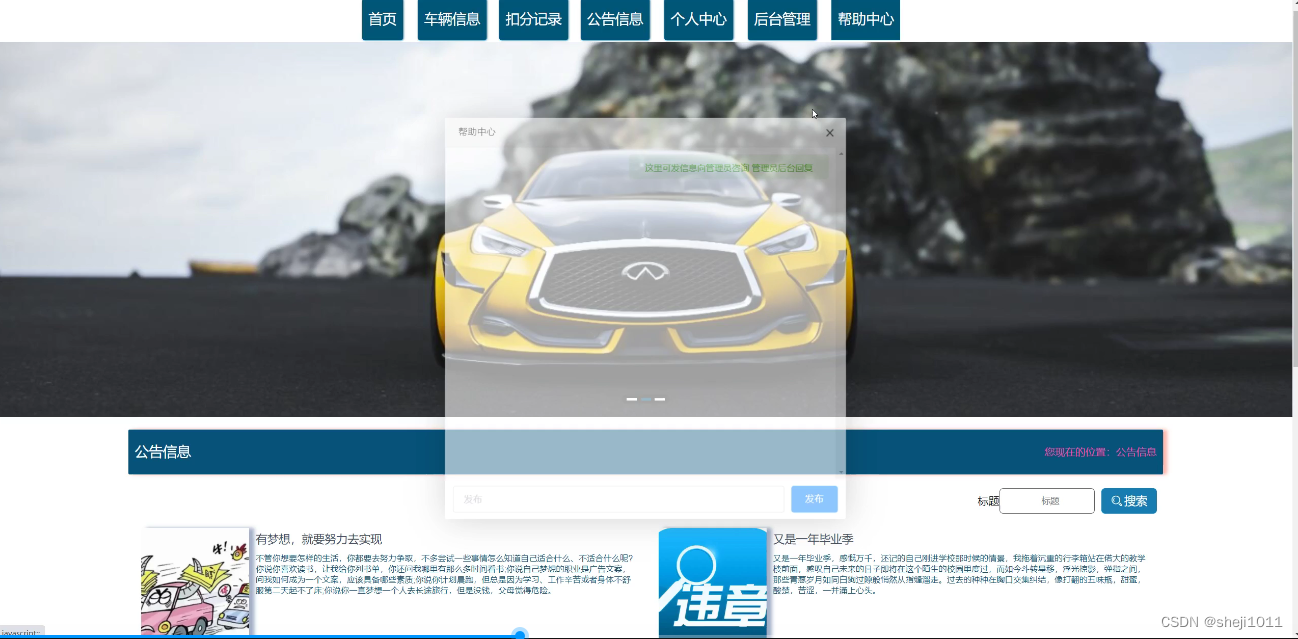Select the third carousel indicator dot

click(x=660, y=398)
